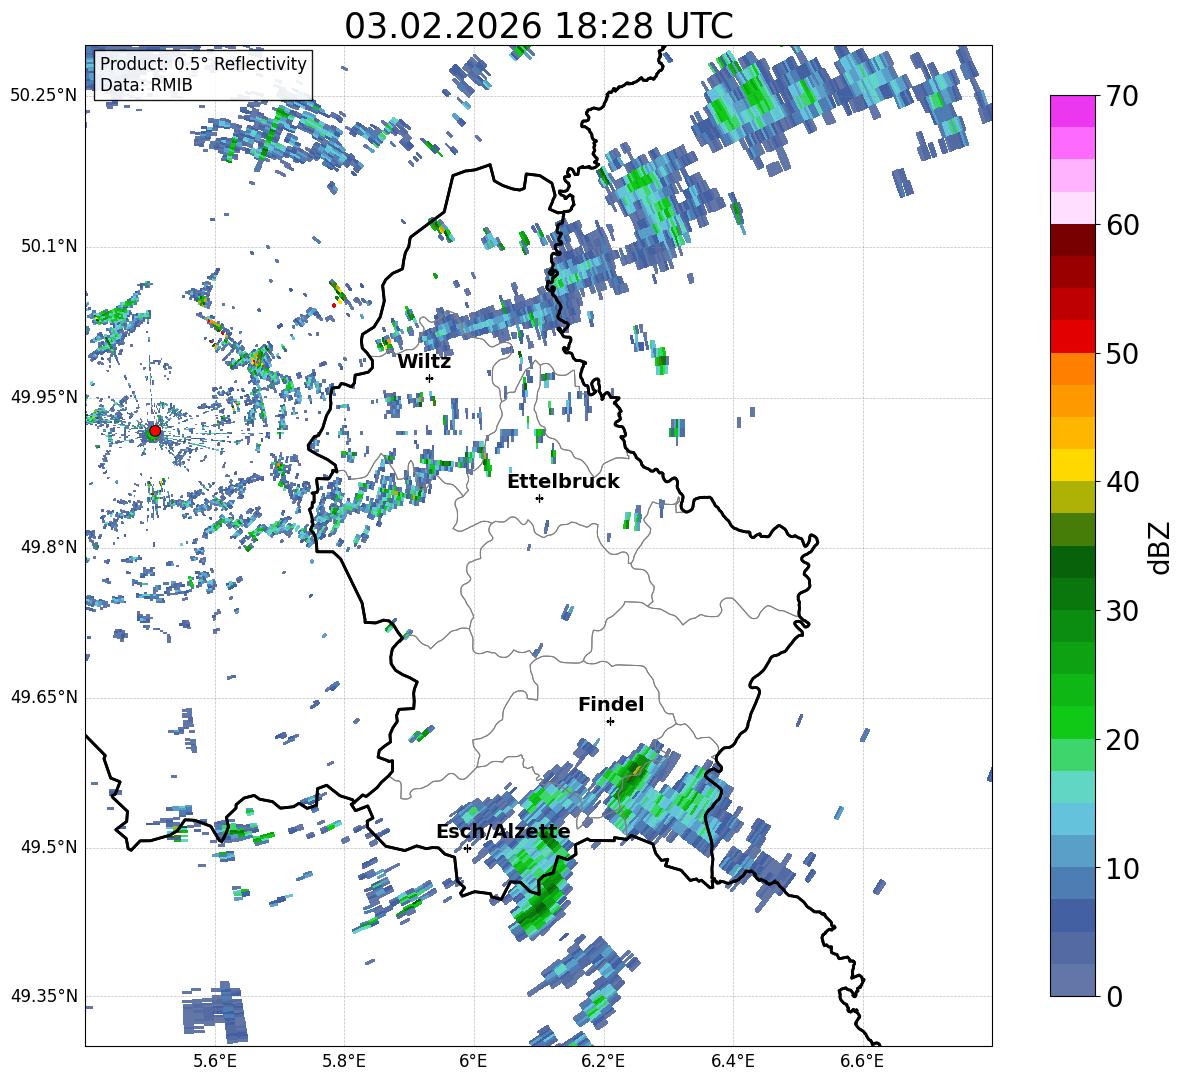Click the 40 value on the colorbar
1184x1081 pixels.
[1123, 482]
